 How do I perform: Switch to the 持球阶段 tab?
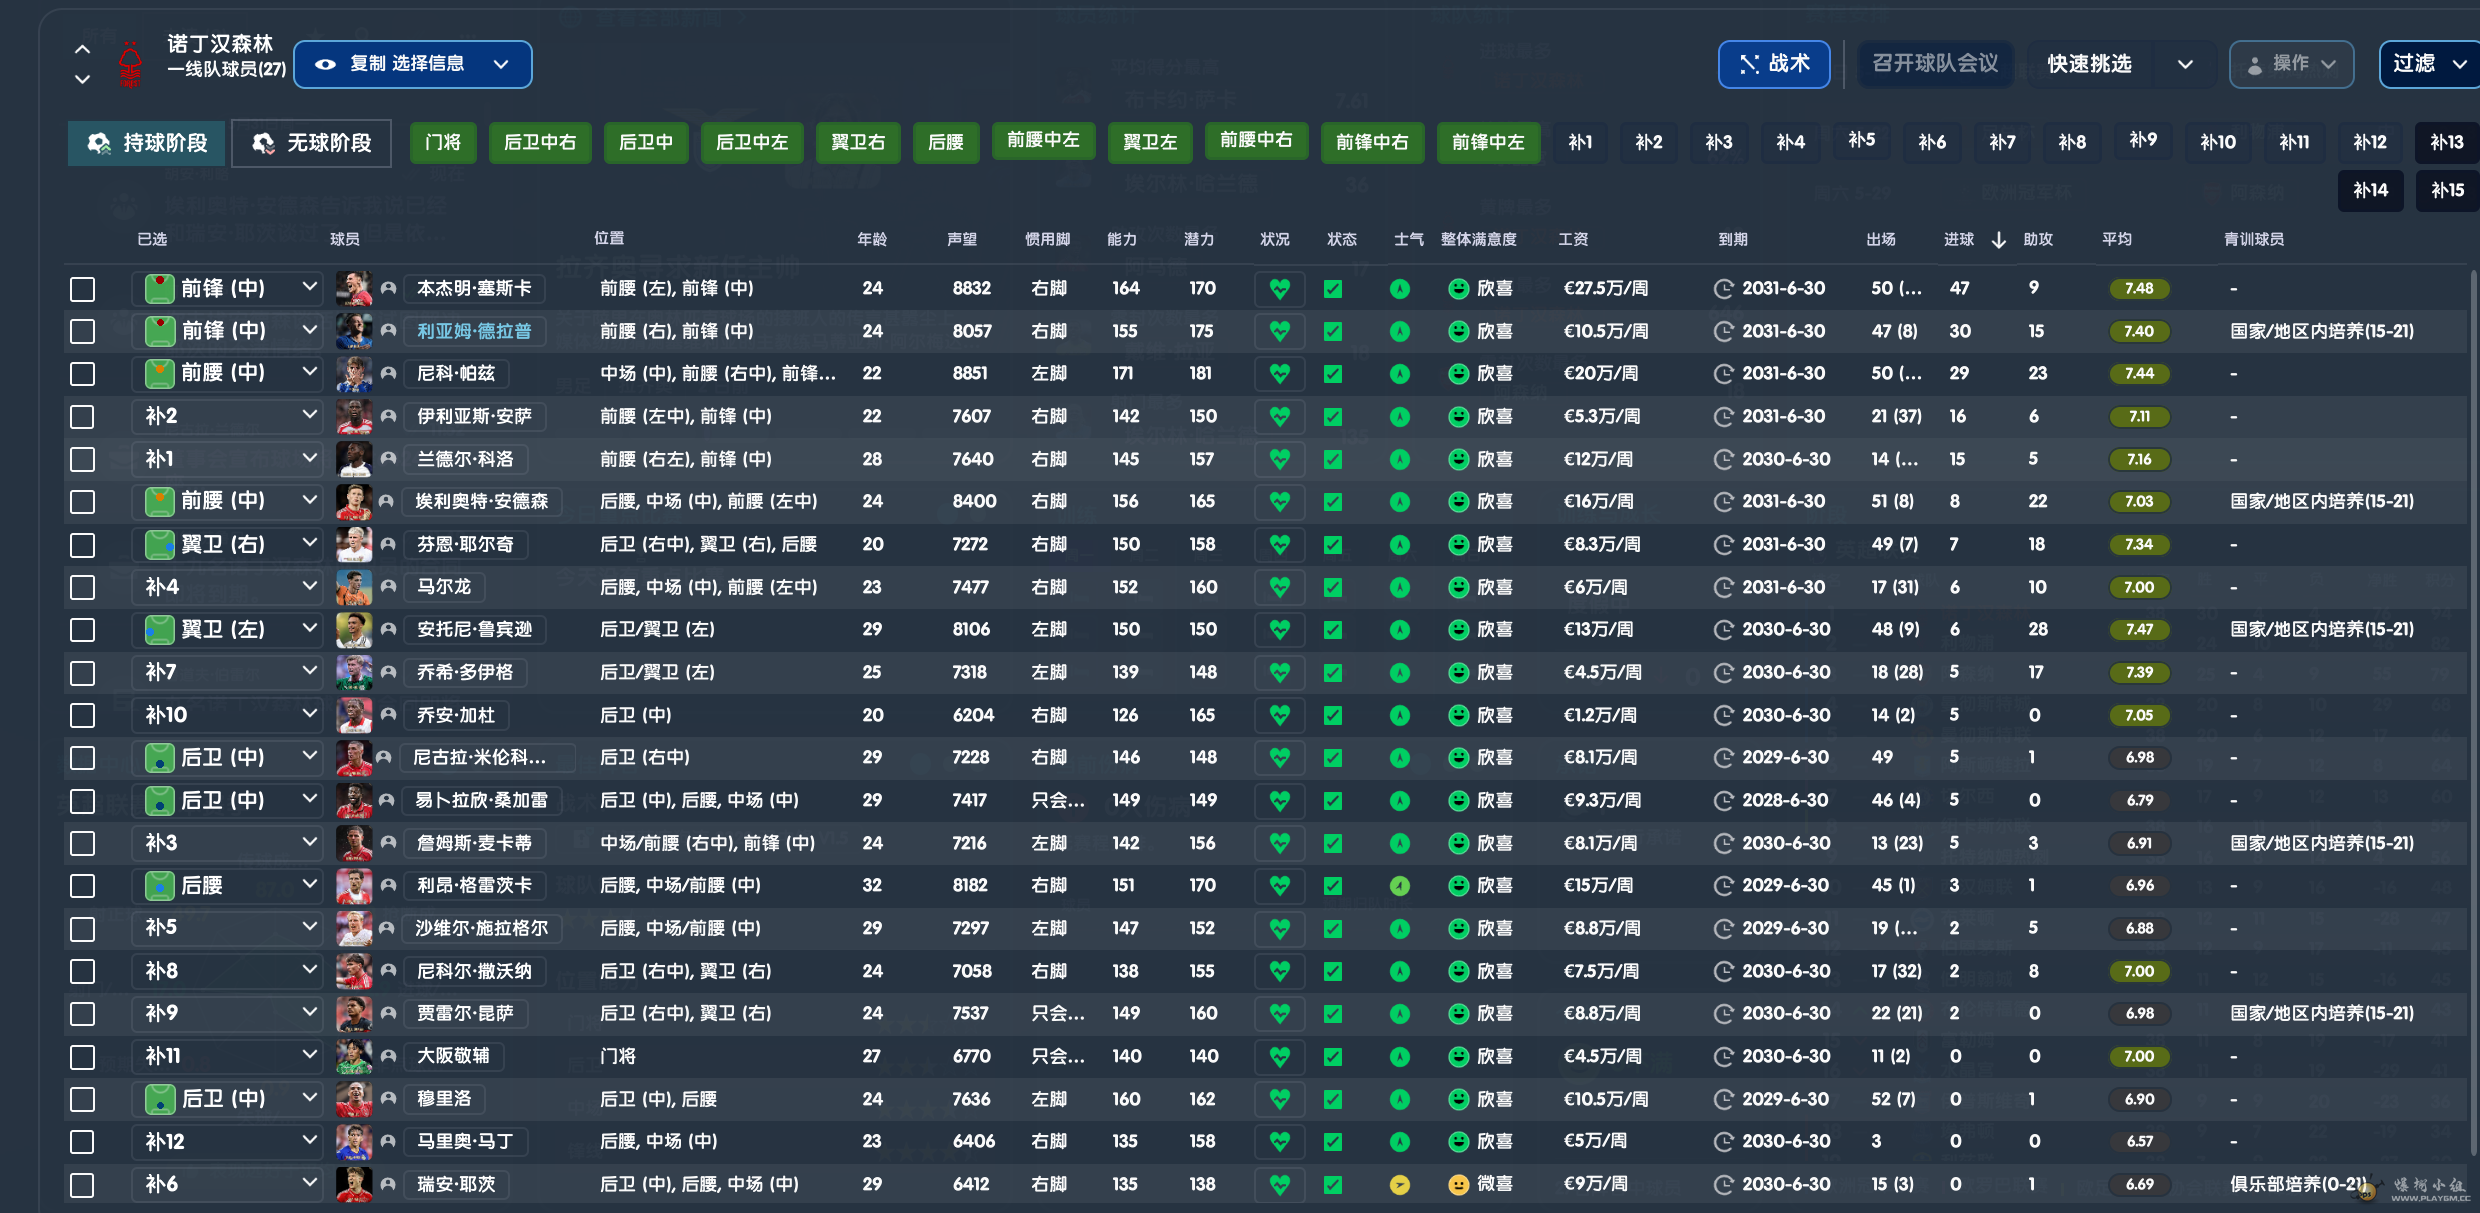tap(147, 143)
